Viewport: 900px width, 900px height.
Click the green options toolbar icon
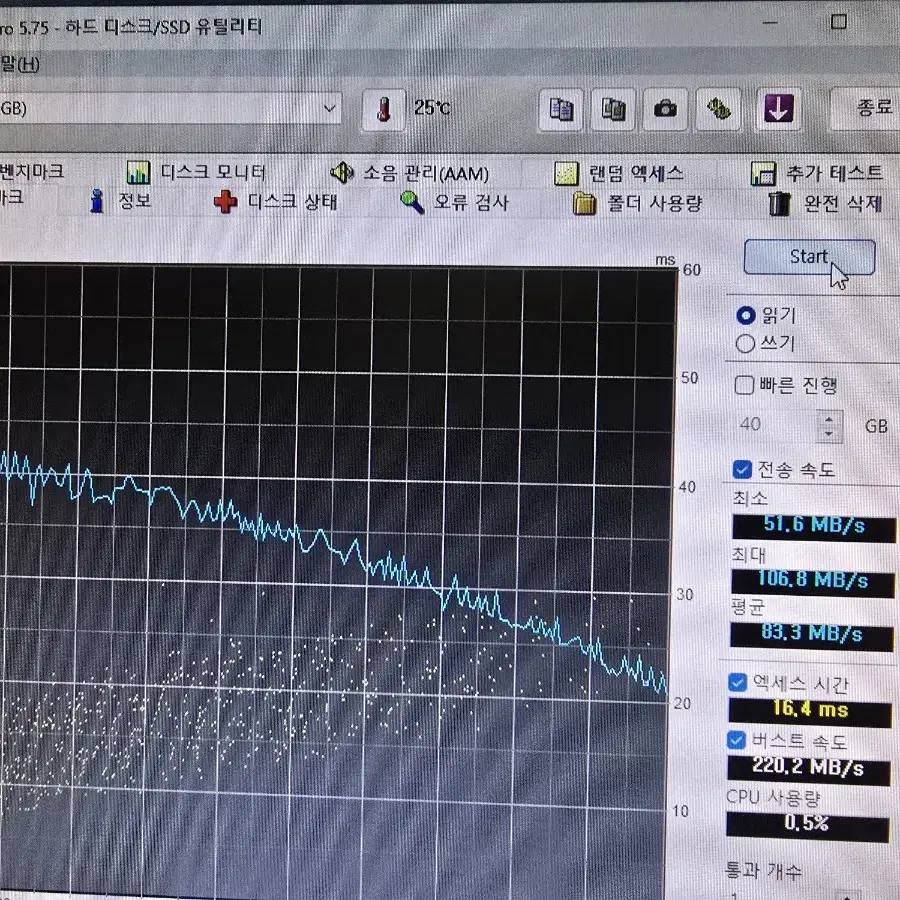tap(718, 109)
